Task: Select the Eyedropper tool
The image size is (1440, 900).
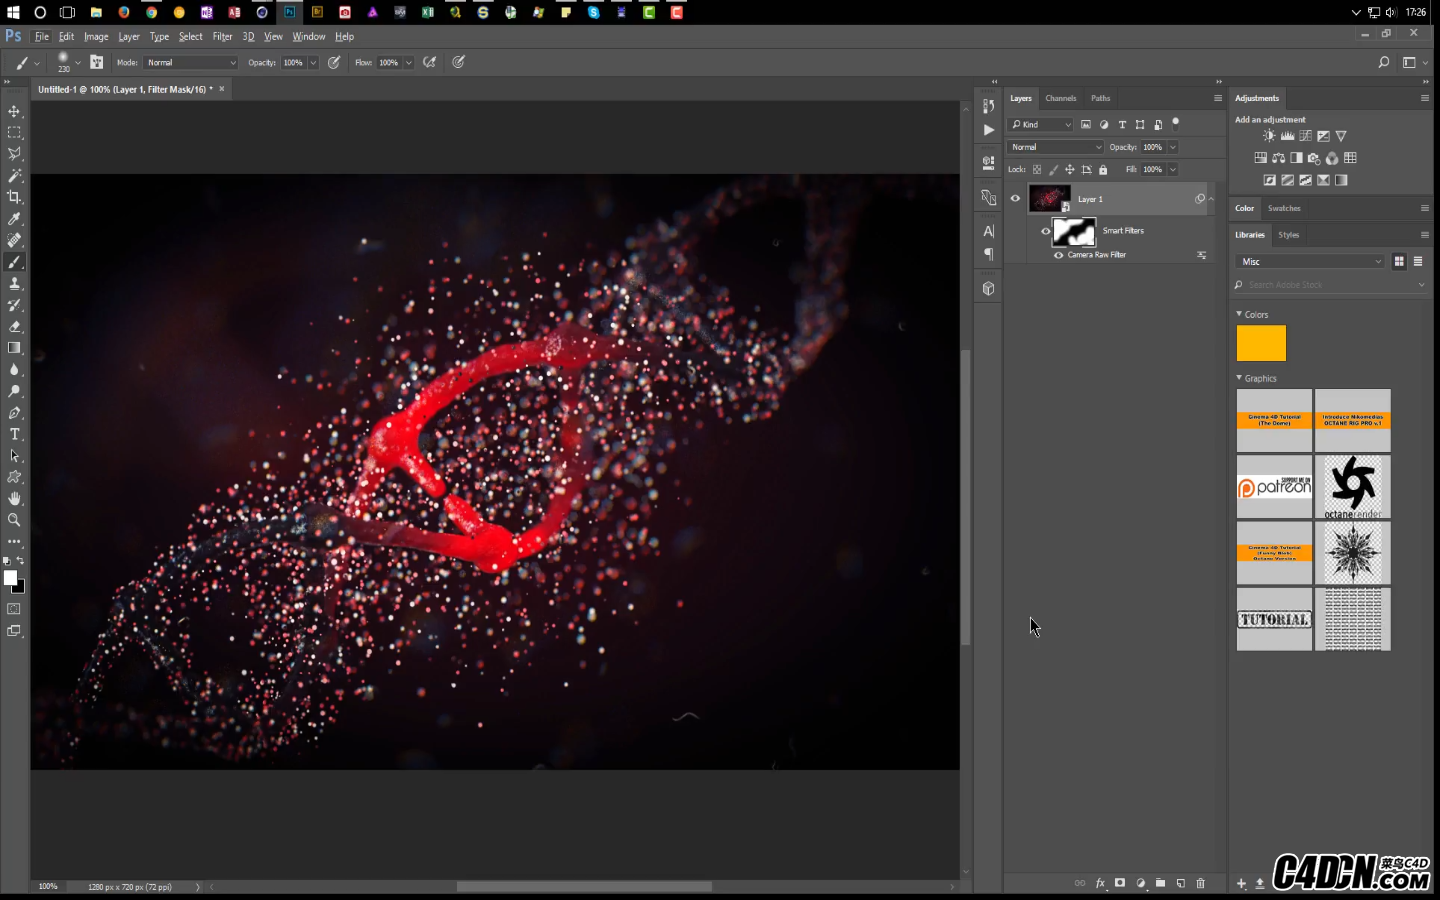Action: (x=14, y=219)
